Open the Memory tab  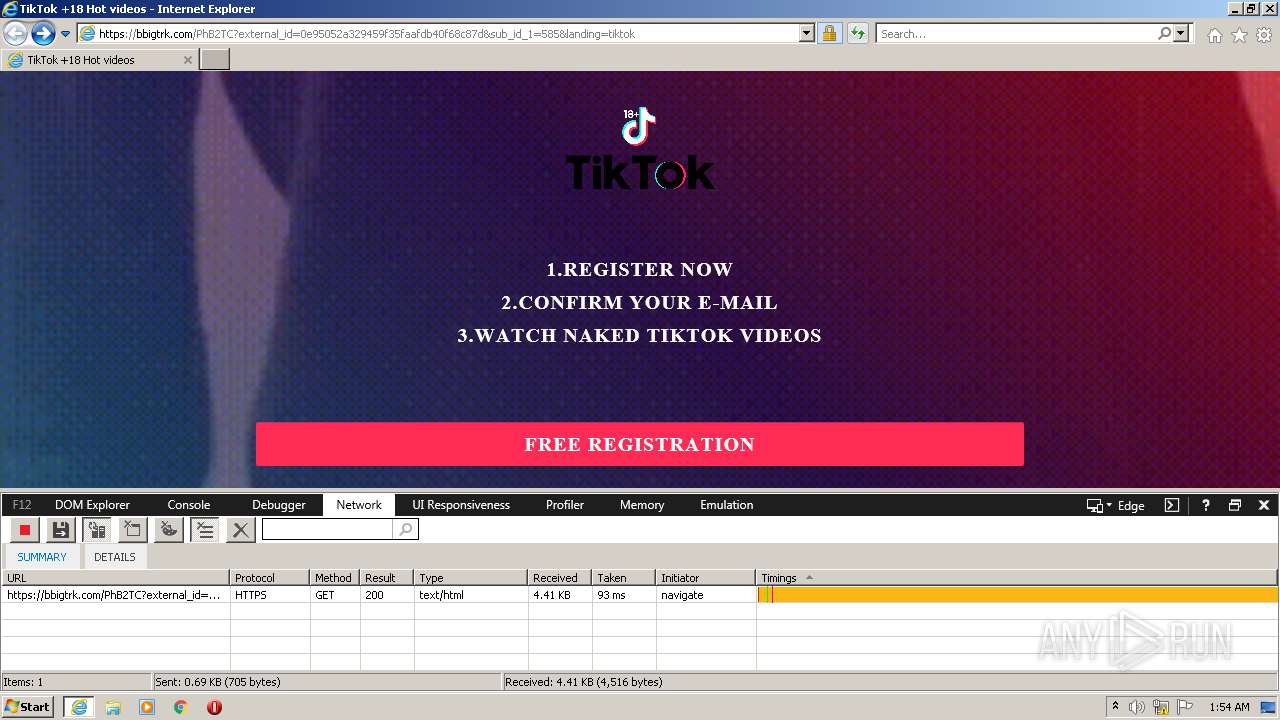click(x=642, y=505)
